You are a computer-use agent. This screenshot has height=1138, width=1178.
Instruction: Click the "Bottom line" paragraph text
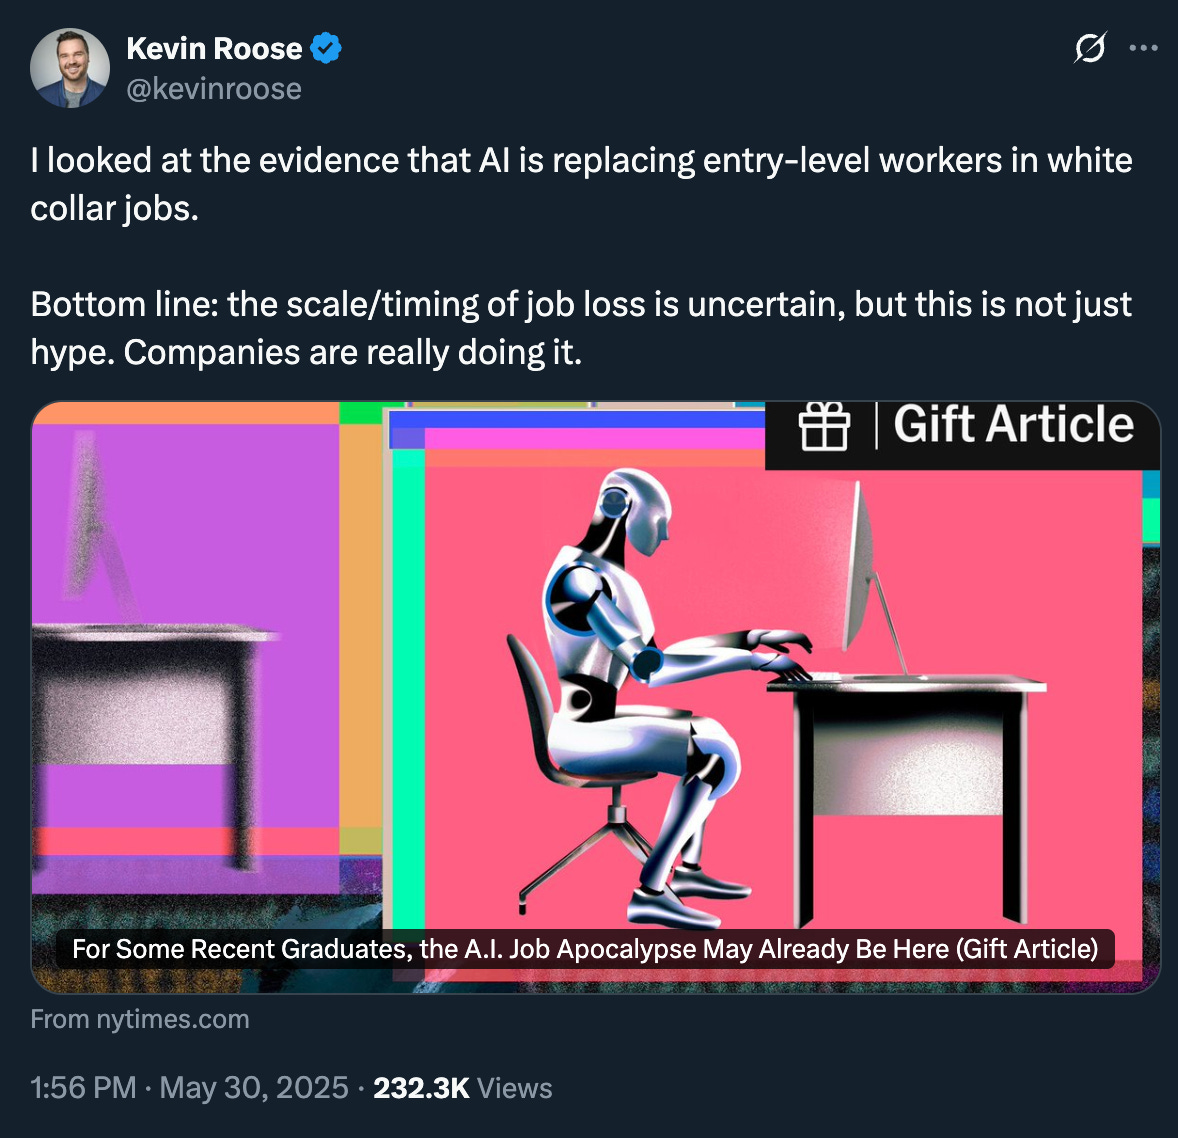(x=581, y=328)
